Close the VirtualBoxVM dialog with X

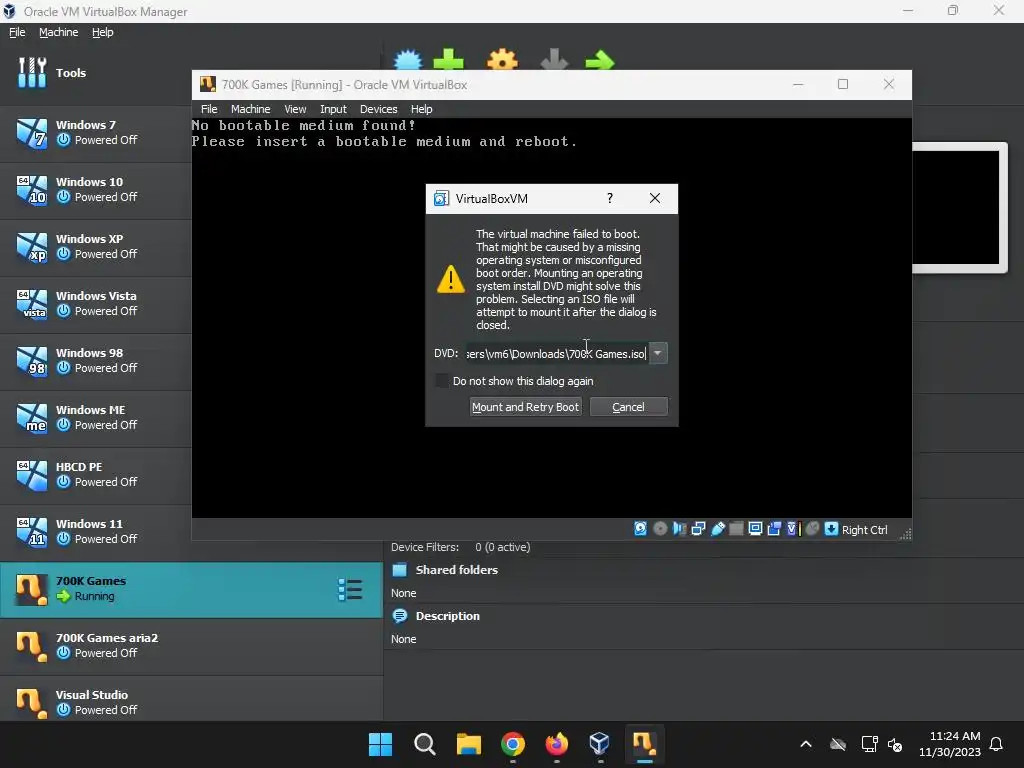pyautogui.click(x=655, y=199)
